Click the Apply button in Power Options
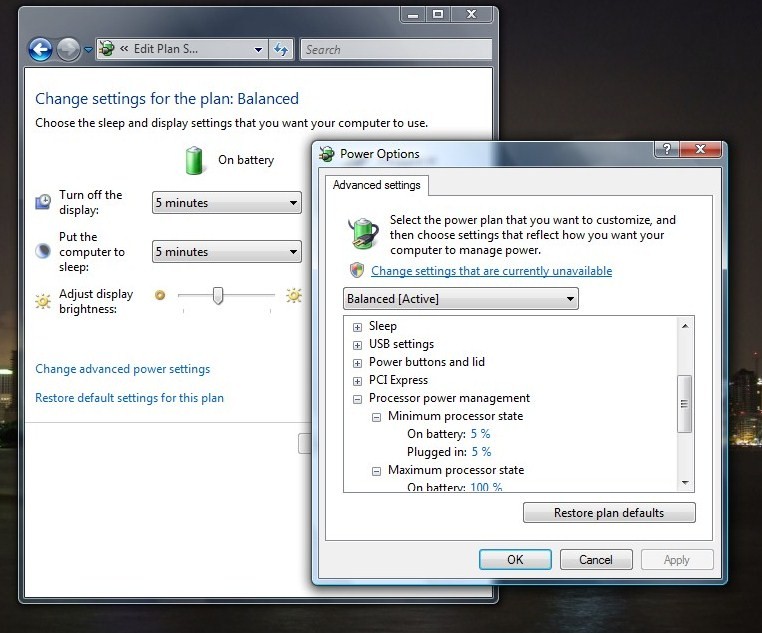Image resolution: width=762 pixels, height=633 pixels. [676, 560]
